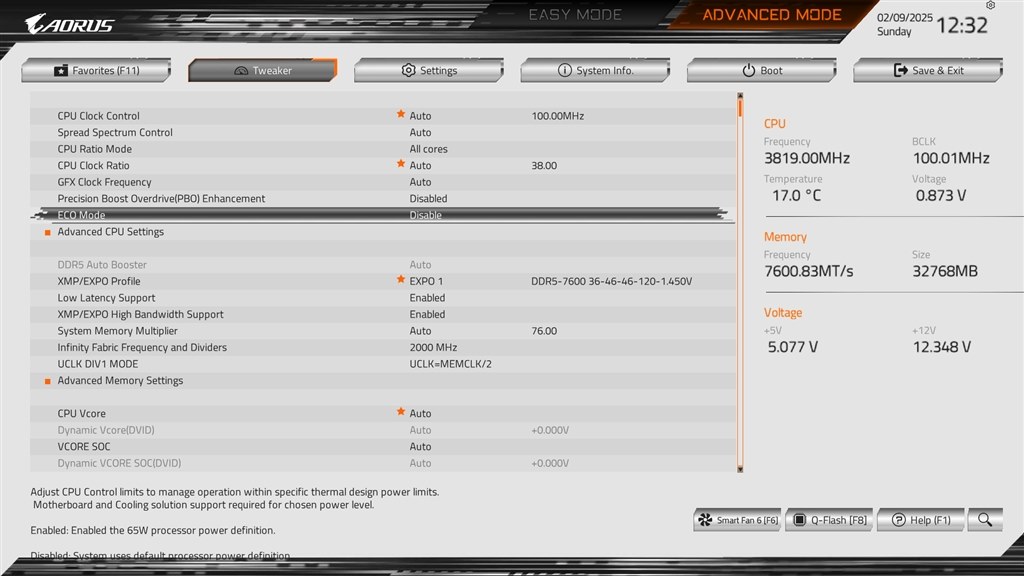Select the CPU Clock Control row label
Screen dimensions: 1024x576
(x=99, y=116)
